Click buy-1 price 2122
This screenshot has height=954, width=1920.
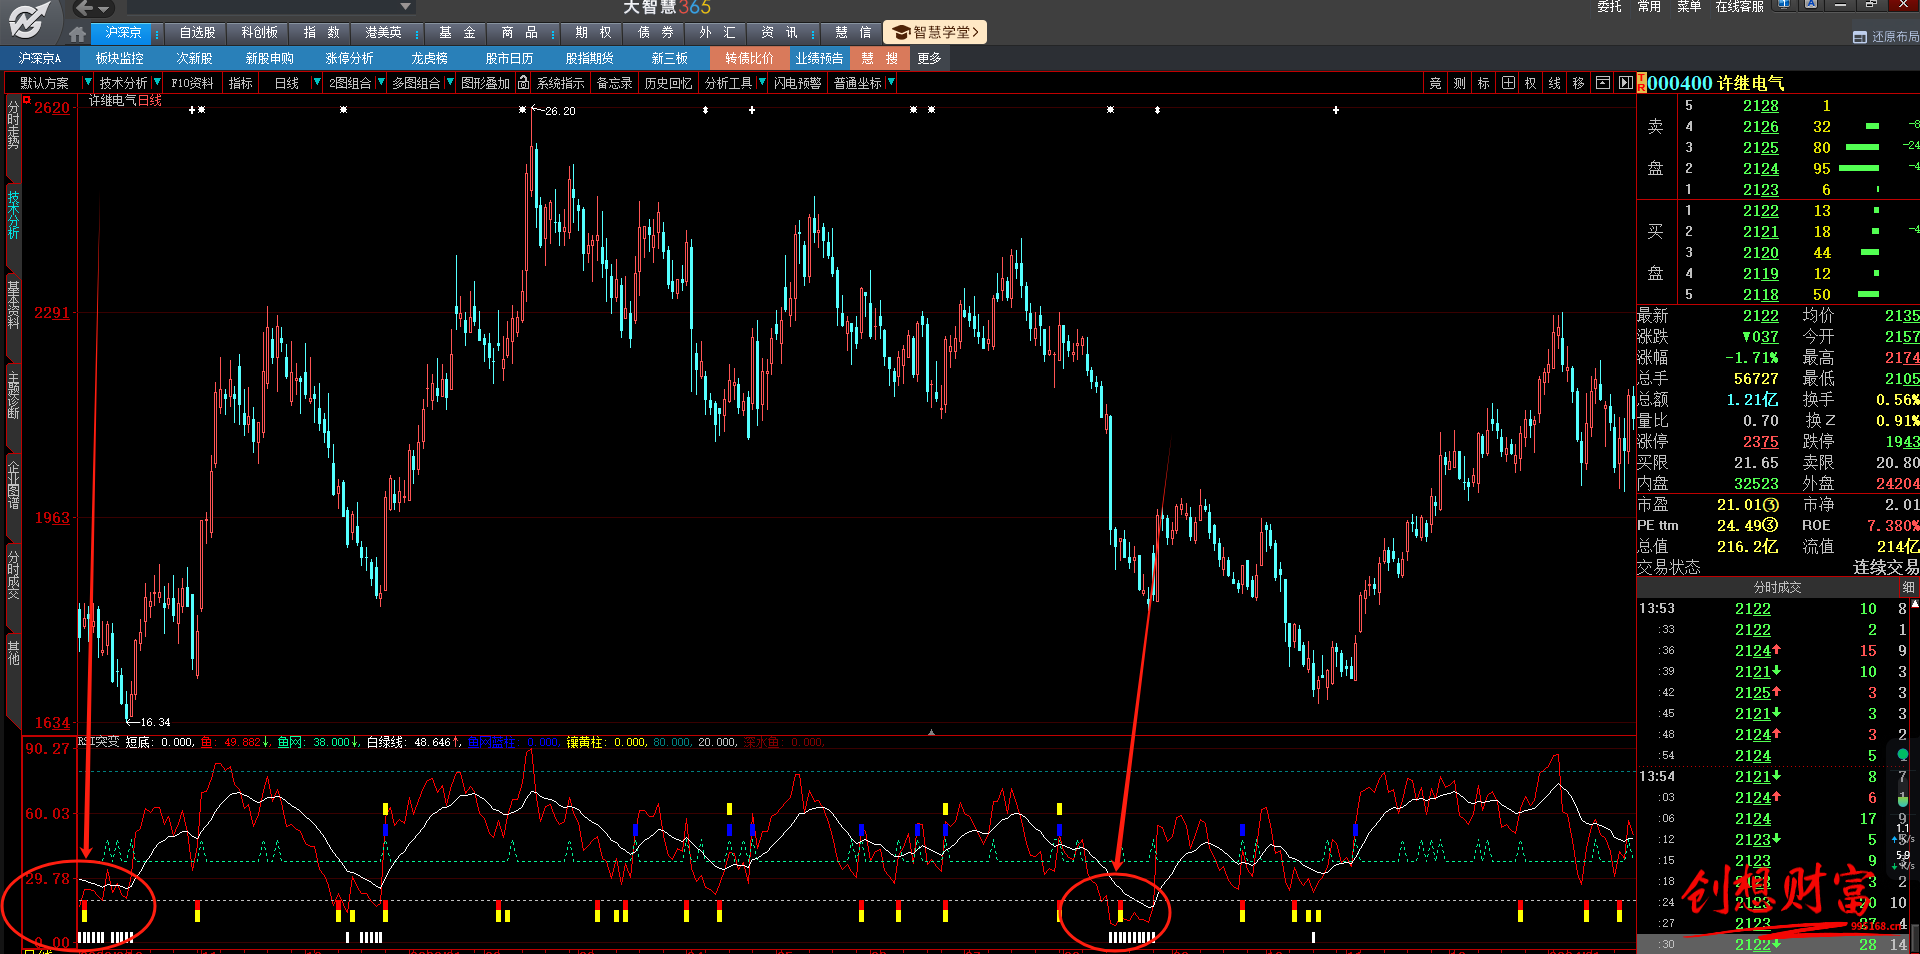[x=1760, y=211]
